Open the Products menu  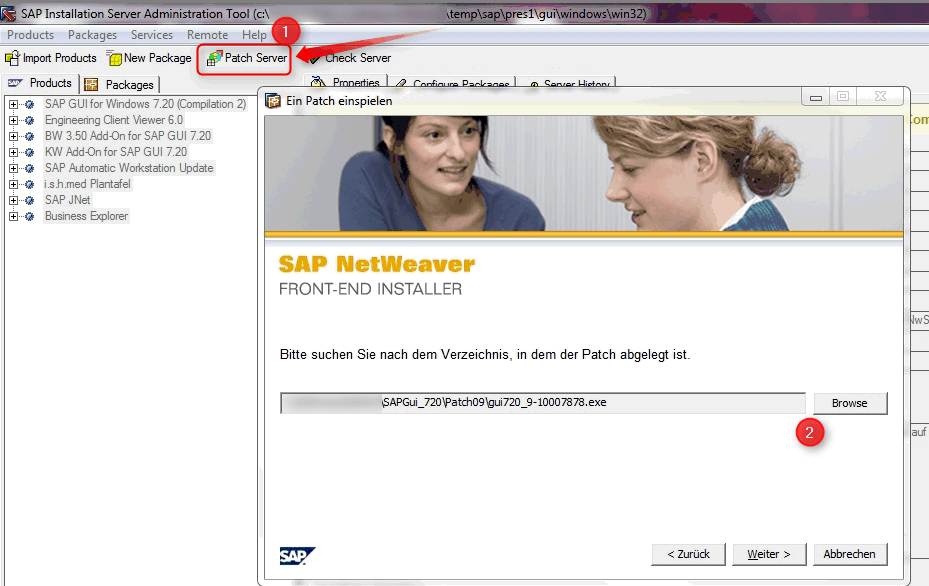(30, 35)
